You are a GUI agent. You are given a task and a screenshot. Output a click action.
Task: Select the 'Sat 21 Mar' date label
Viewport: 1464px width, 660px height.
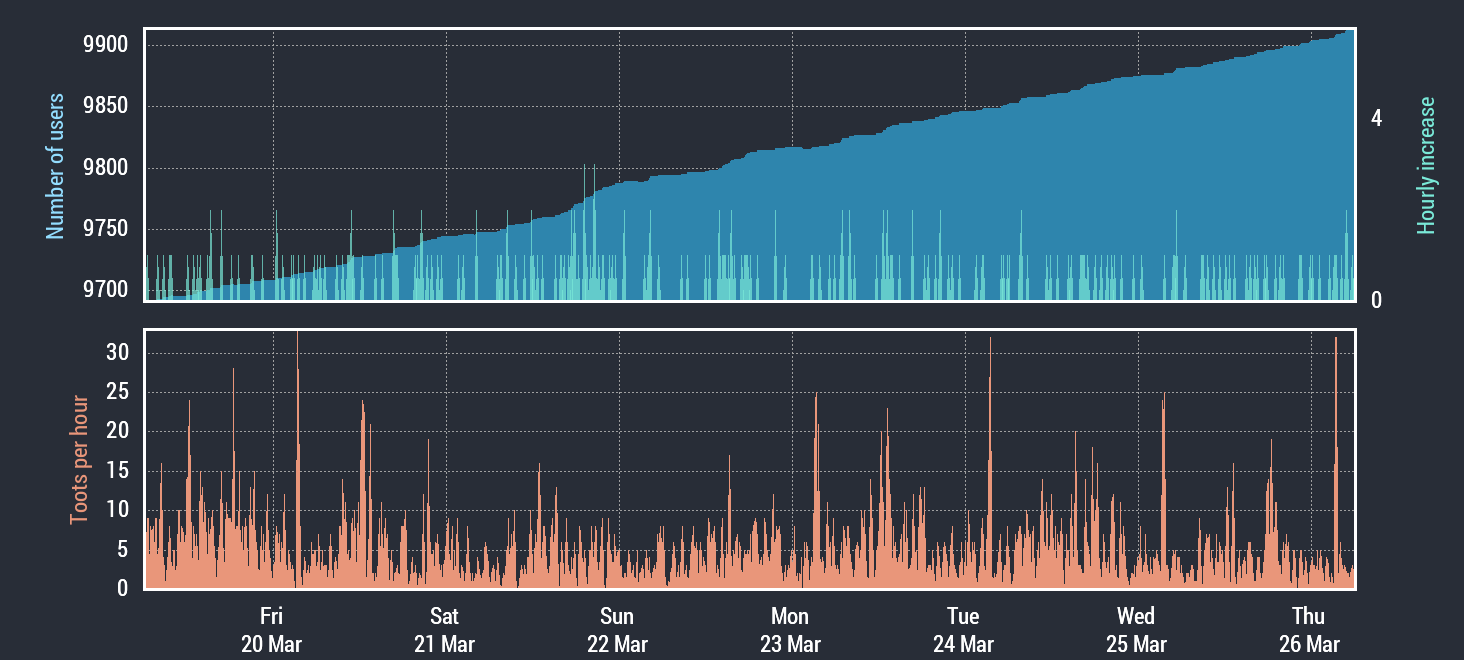point(444,629)
